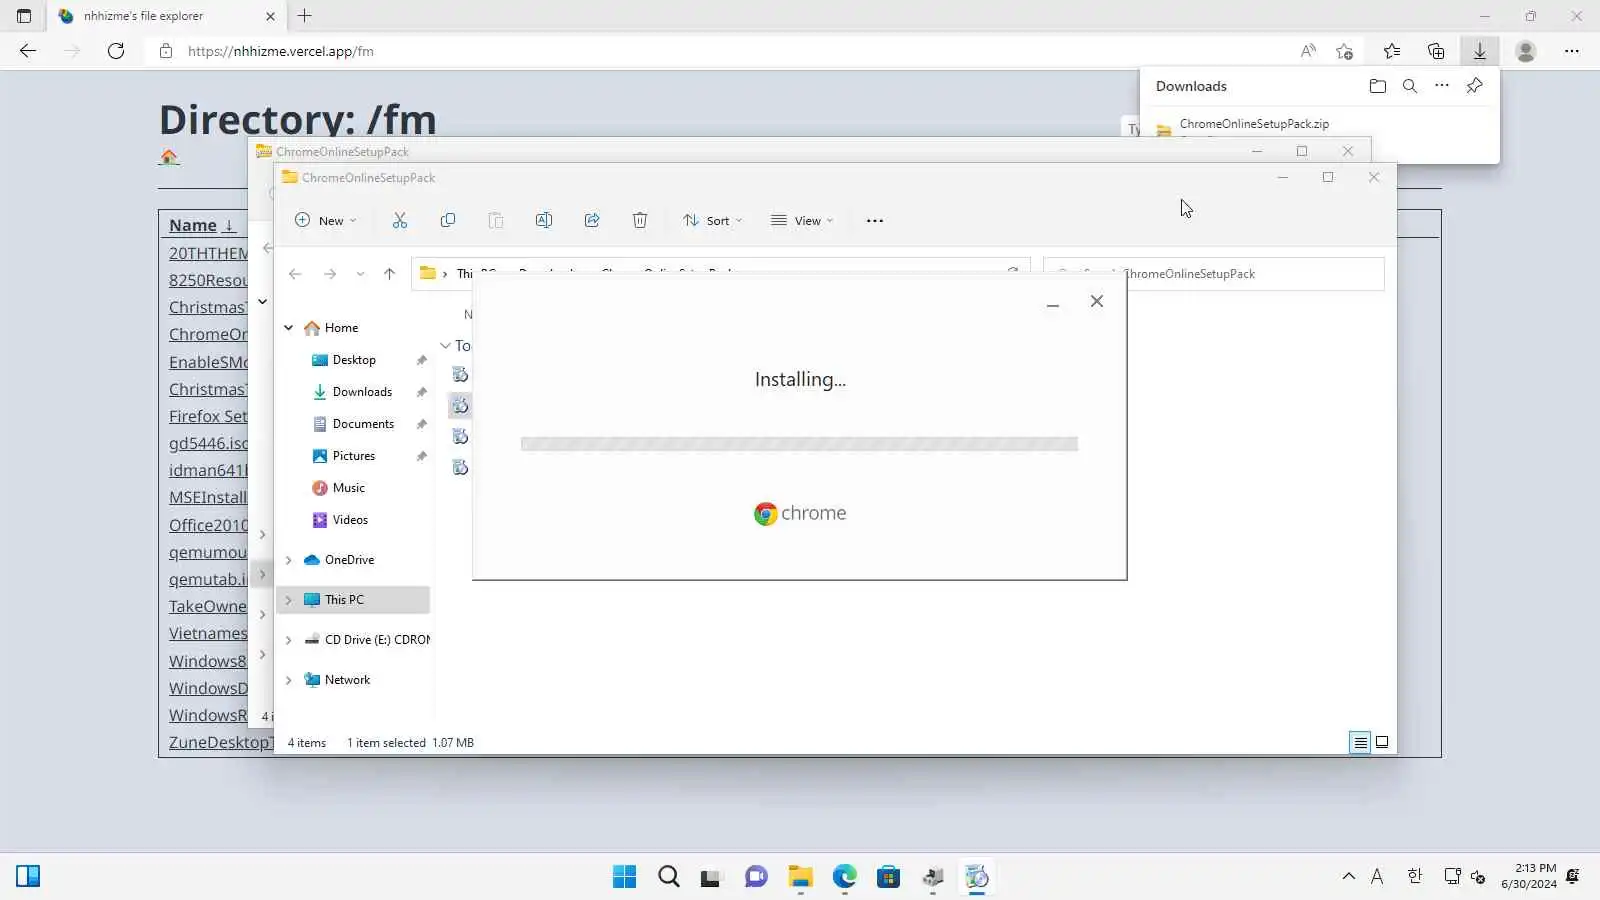The width and height of the screenshot is (1600, 900).
Task: Click the Cut scissors icon in File Explorer
Action: pyautogui.click(x=400, y=220)
